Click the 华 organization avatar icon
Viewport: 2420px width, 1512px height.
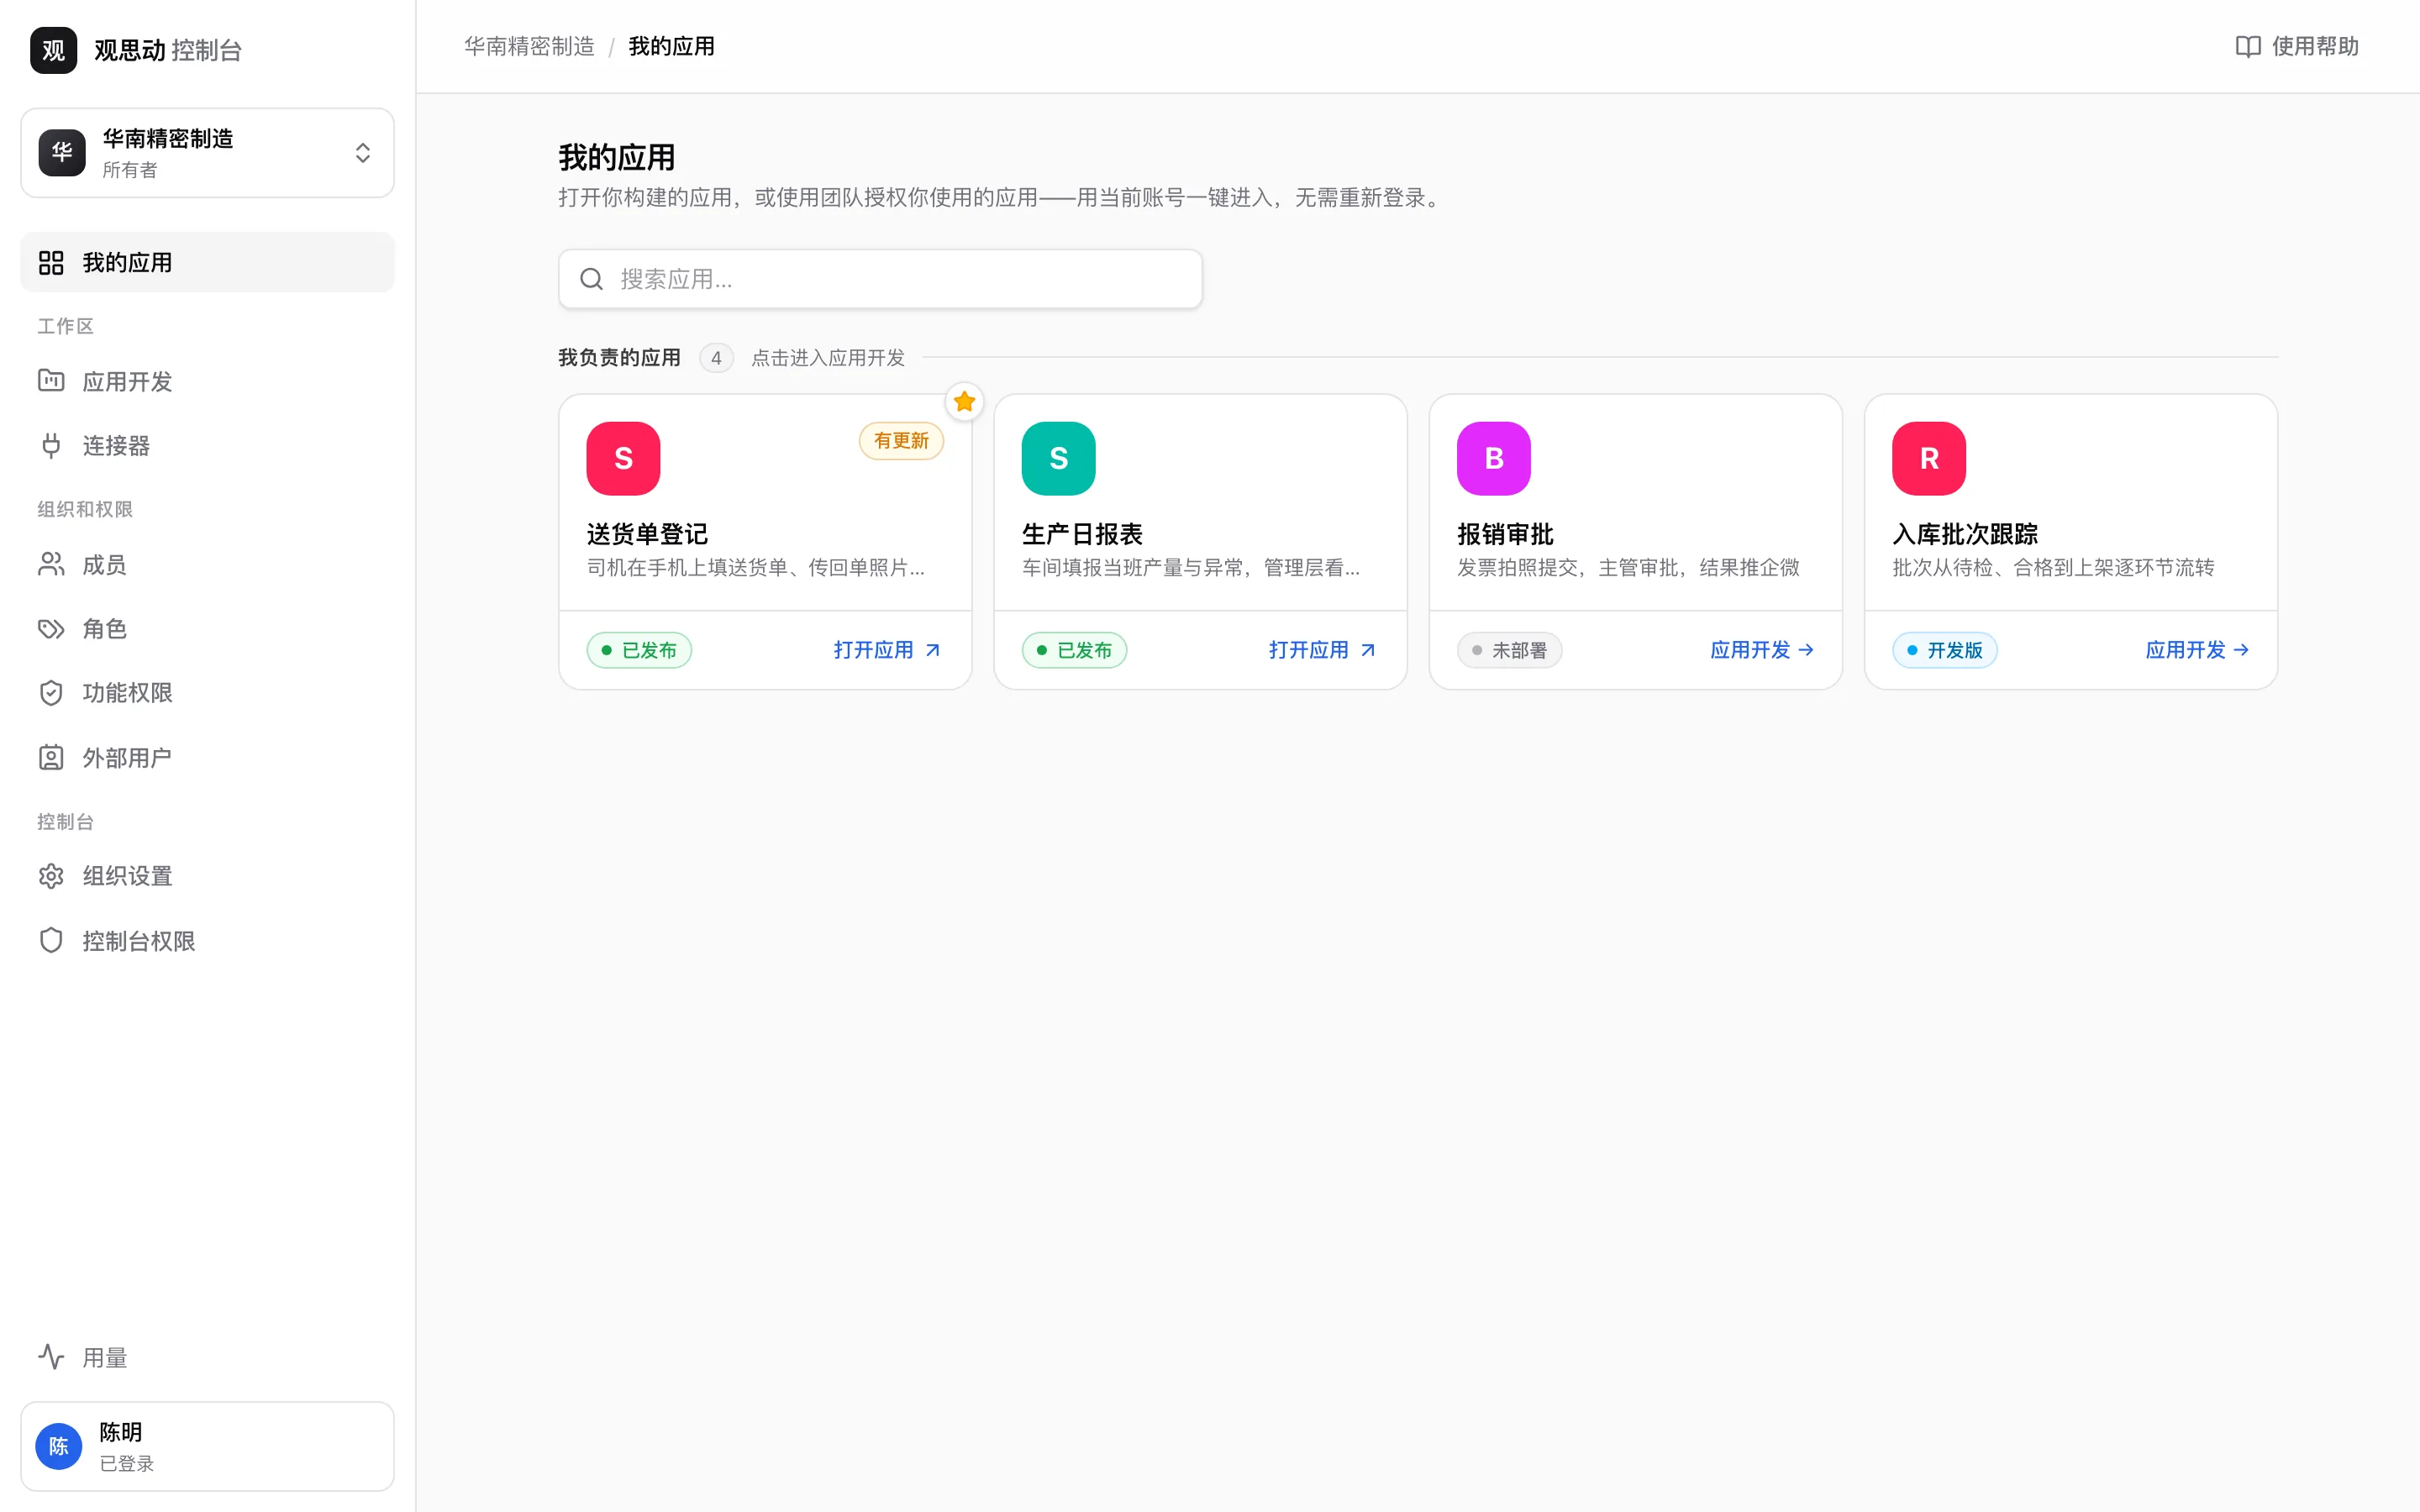(x=62, y=153)
